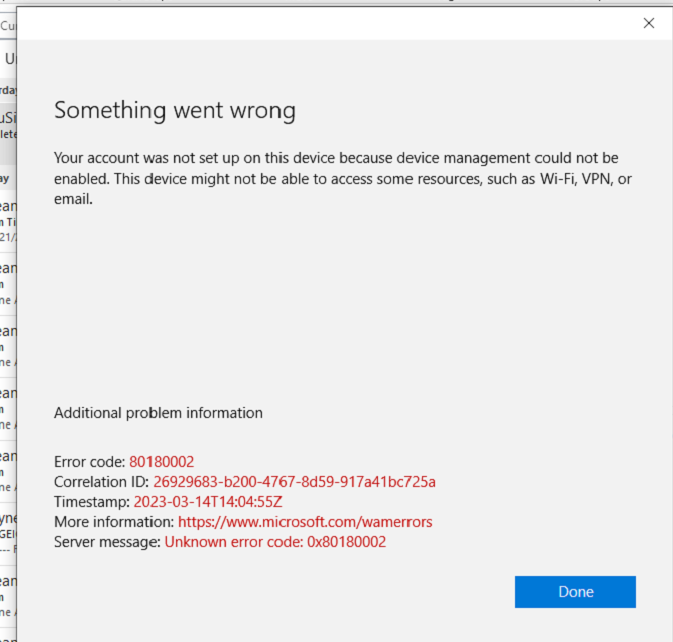
Task: Click the Done button
Action: (x=575, y=592)
